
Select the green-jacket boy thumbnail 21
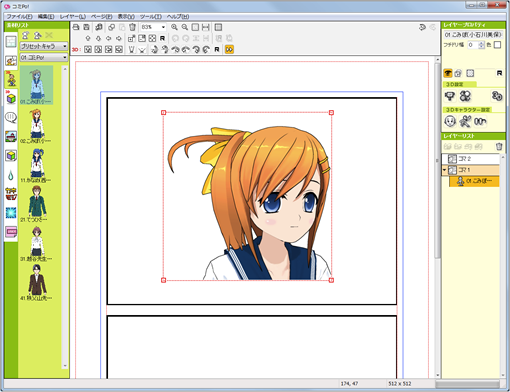pyautogui.click(x=36, y=204)
